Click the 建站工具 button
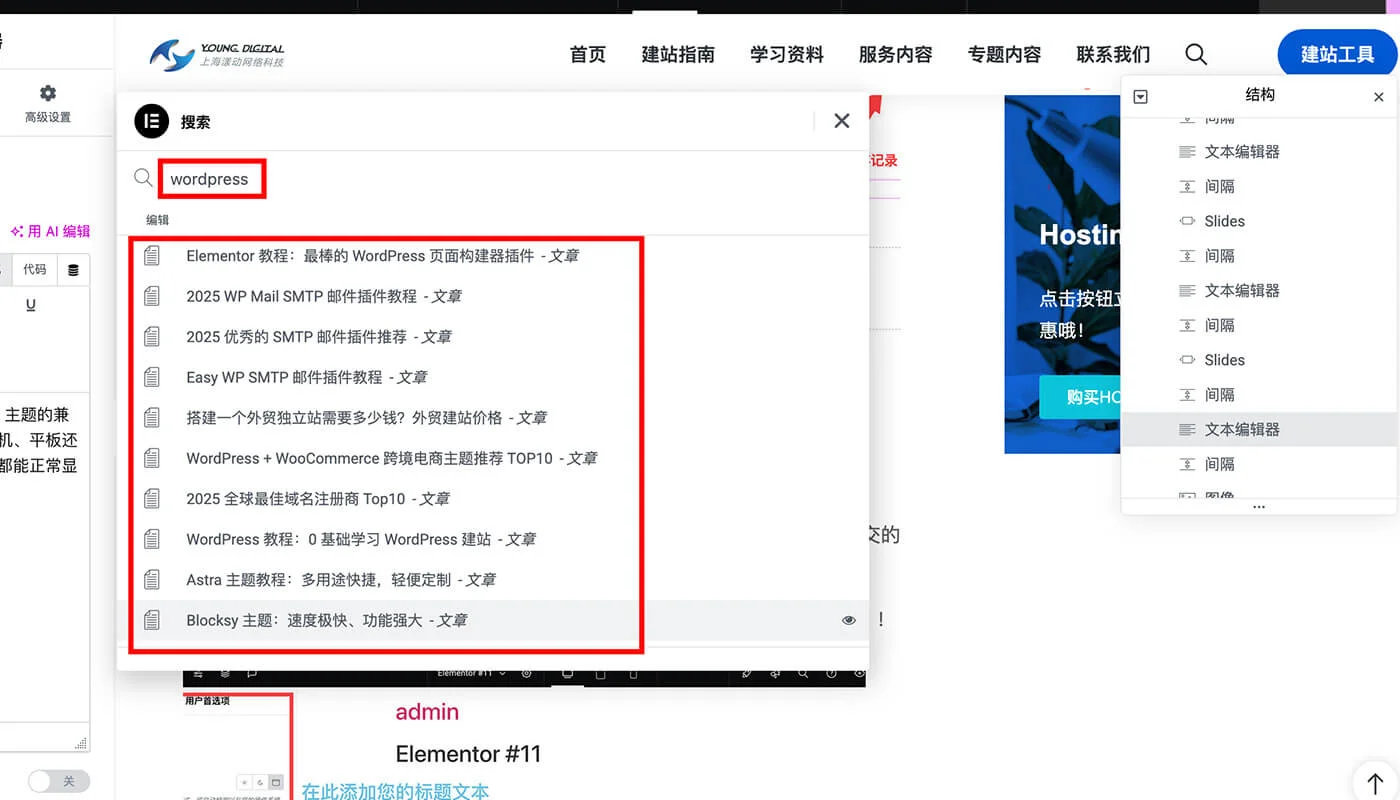1400x800 pixels. coord(1340,54)
